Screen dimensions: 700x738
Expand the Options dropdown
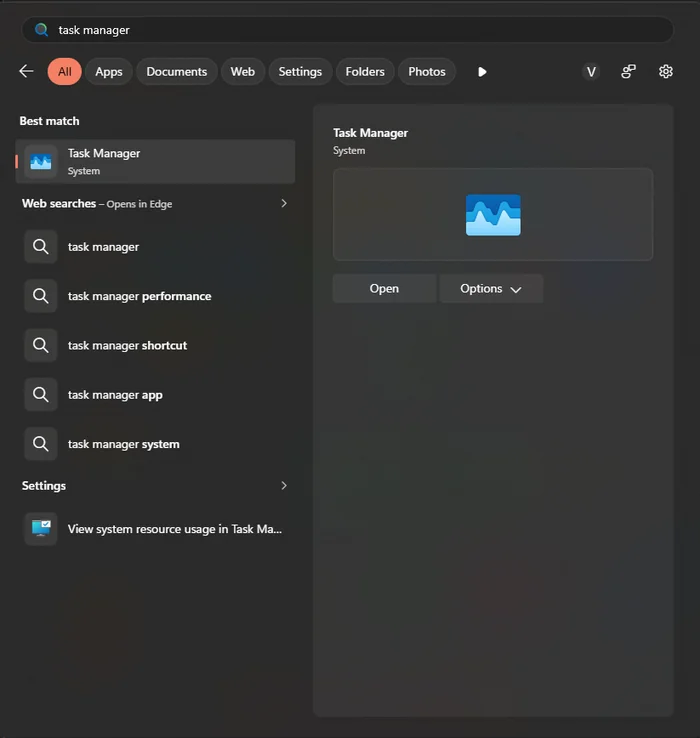pyautogui.click(x=491, y=289)
